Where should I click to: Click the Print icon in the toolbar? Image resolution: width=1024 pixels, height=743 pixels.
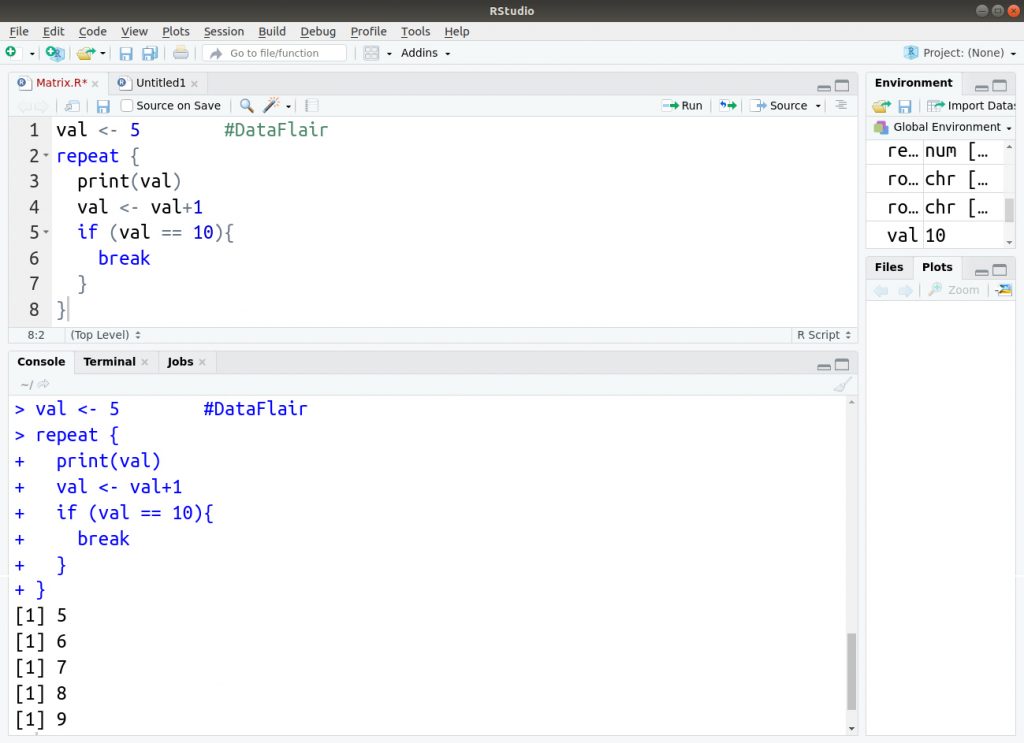[181, 53]
